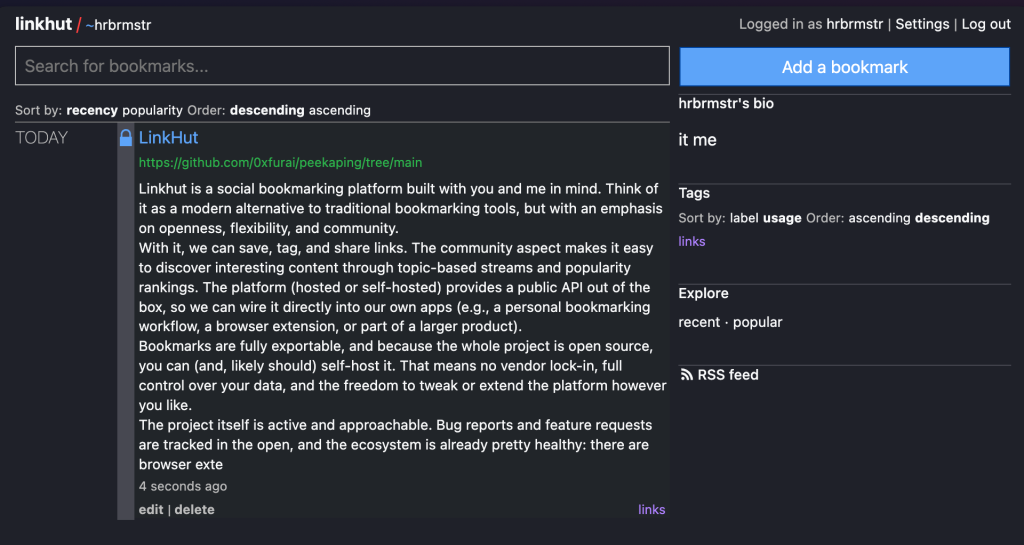
Task: Open the LinkHut bookmark title
Action: point(168,138)
